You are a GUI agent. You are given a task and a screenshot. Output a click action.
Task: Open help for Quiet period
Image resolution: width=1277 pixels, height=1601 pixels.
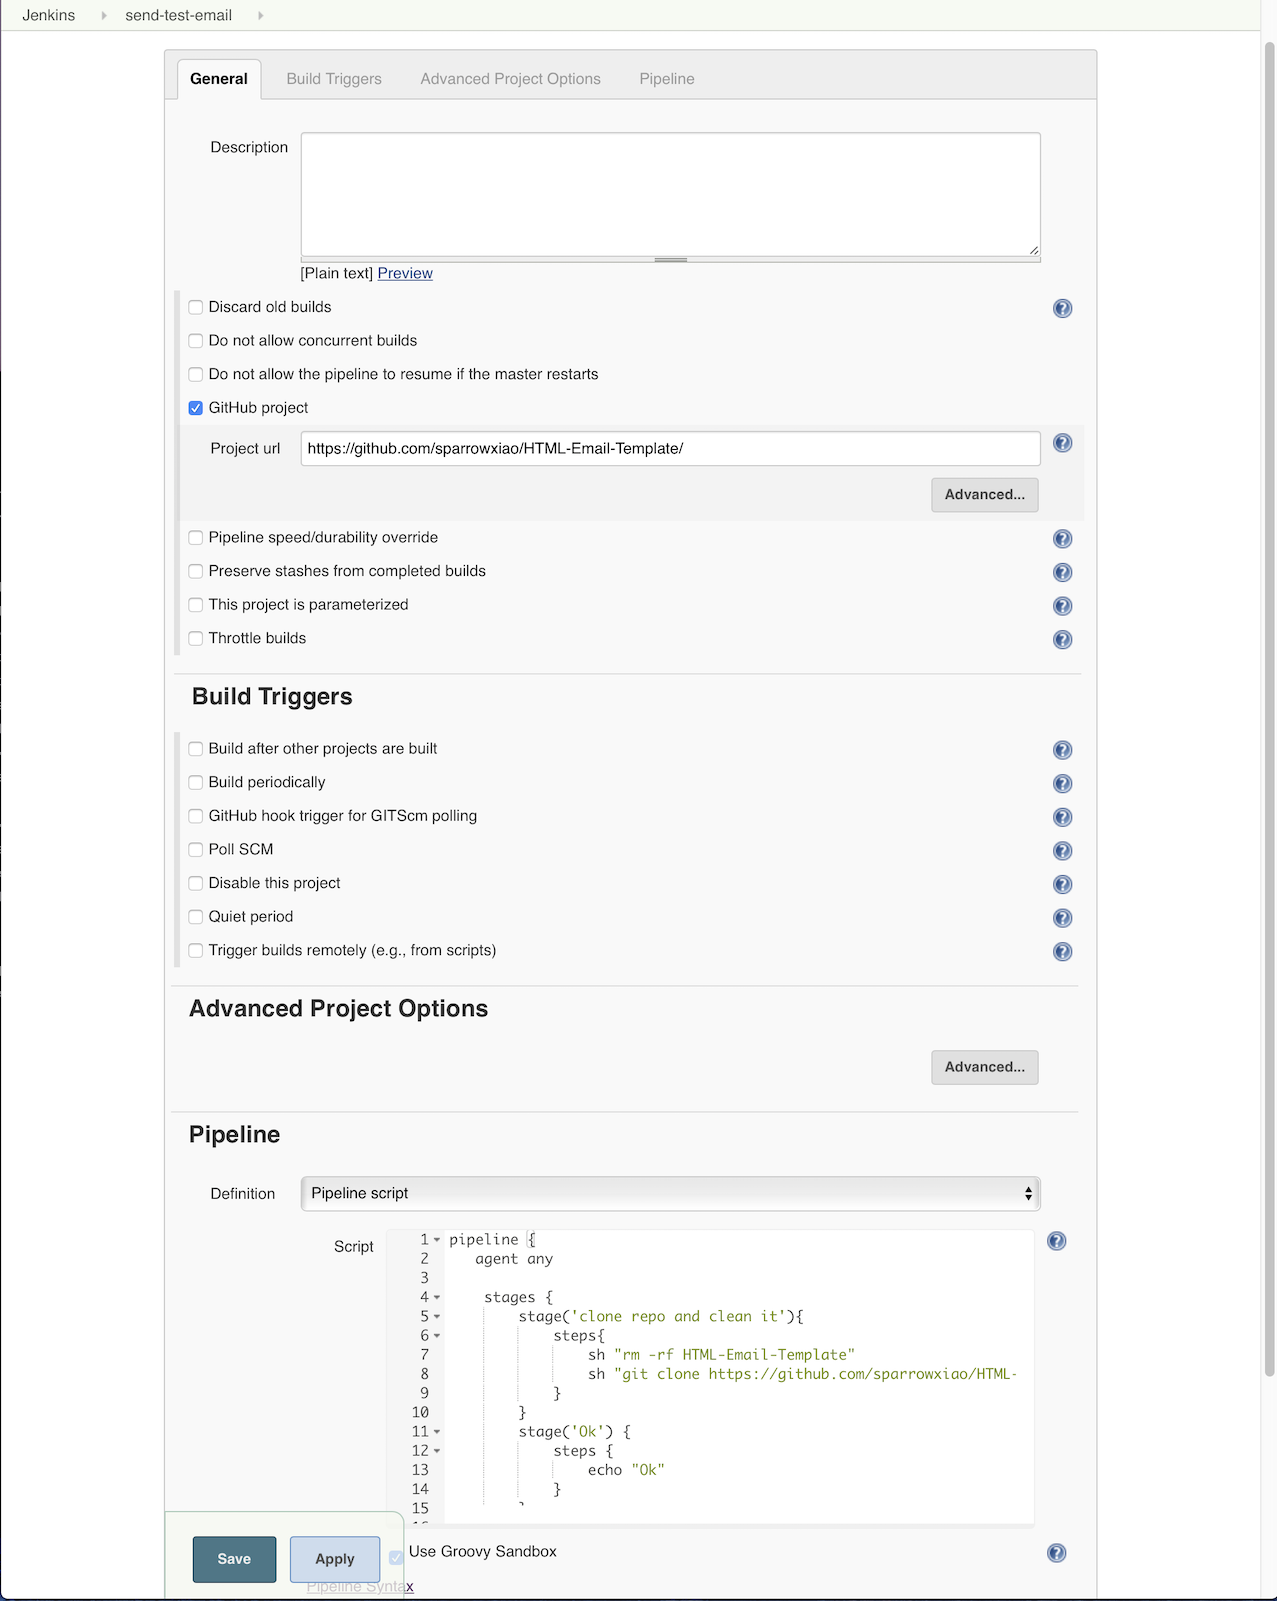click(x=1062, y=918)
